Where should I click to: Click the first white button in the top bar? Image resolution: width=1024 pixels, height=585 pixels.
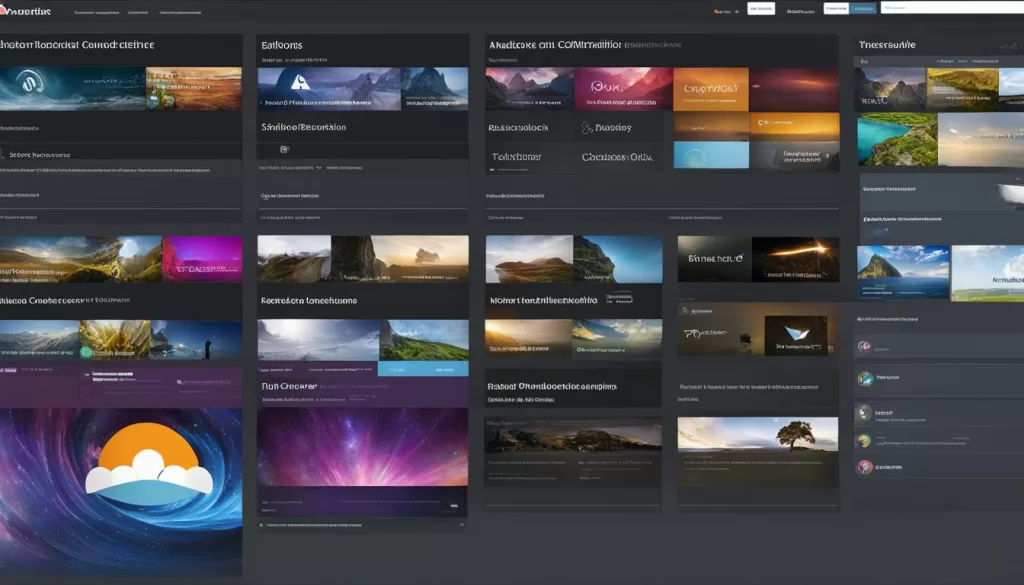click(x=761, y=9)
